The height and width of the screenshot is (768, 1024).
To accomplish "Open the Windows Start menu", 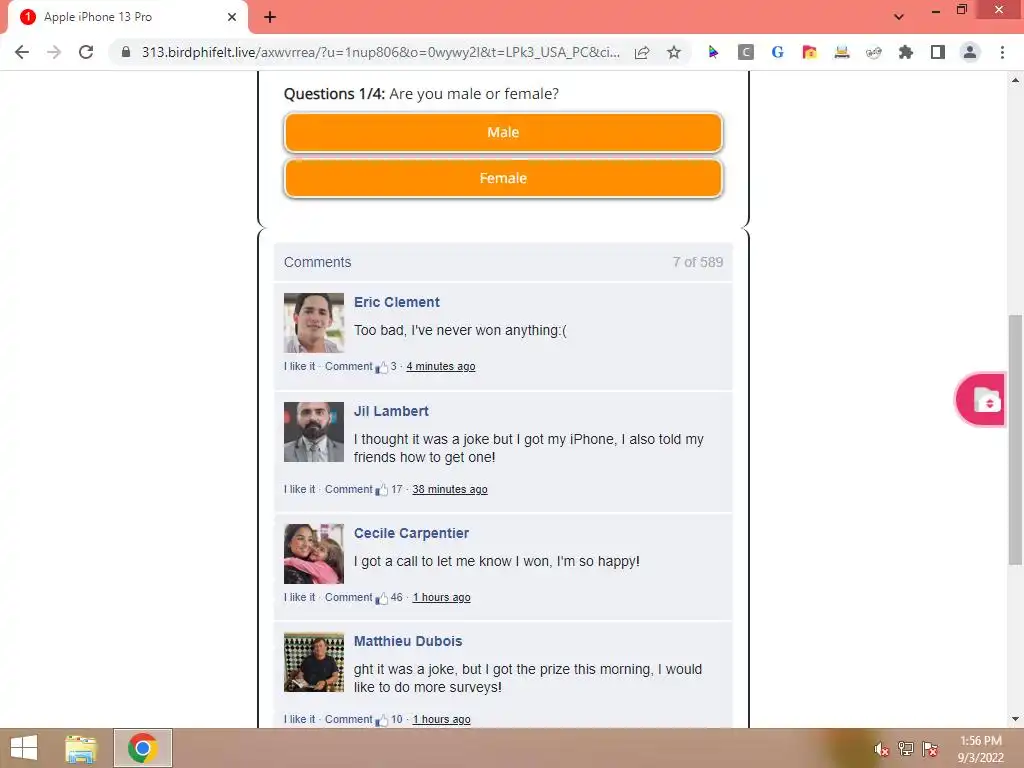I will click(24, 748).
